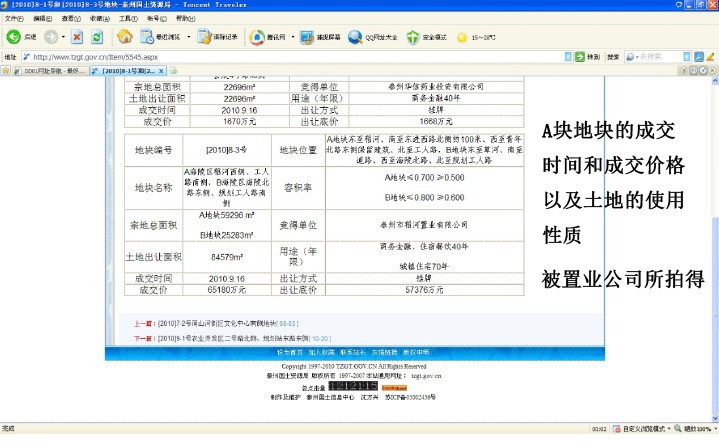Open the 编辑 Edit menu
Viewport: 719px width, 441px height.
pyautogui.click(x=43, y=18)
